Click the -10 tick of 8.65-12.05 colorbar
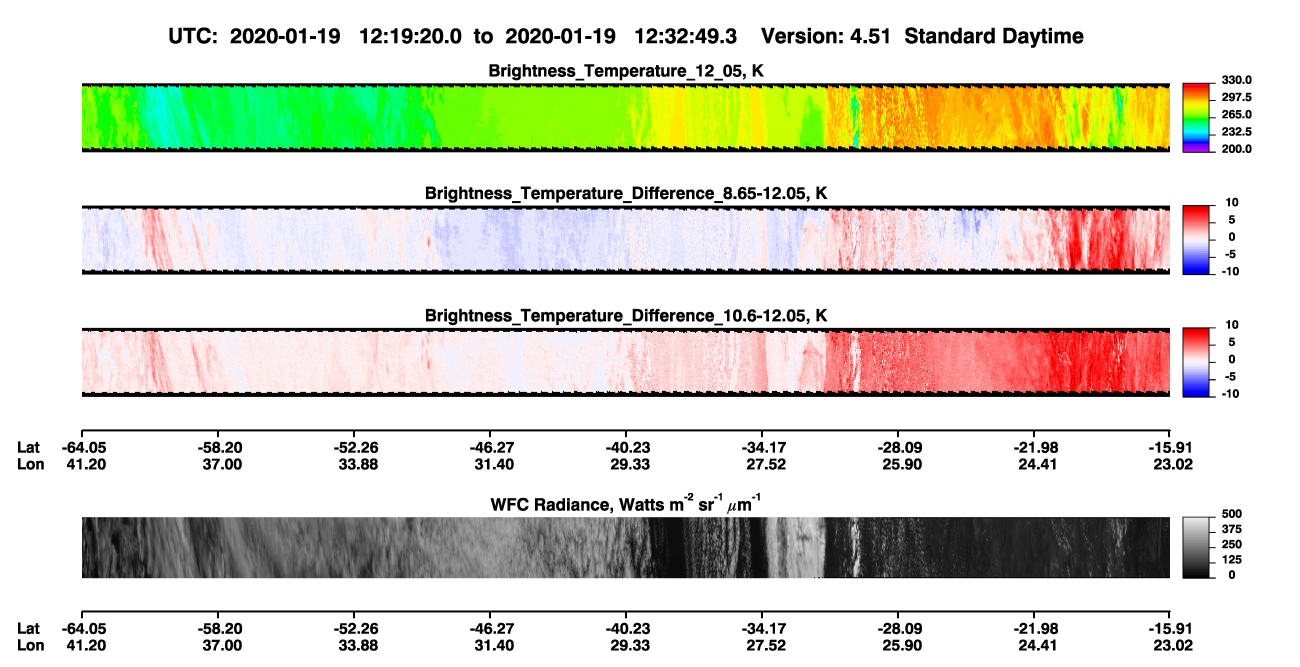This screenshot has width=1300, height=667. 1230,271
